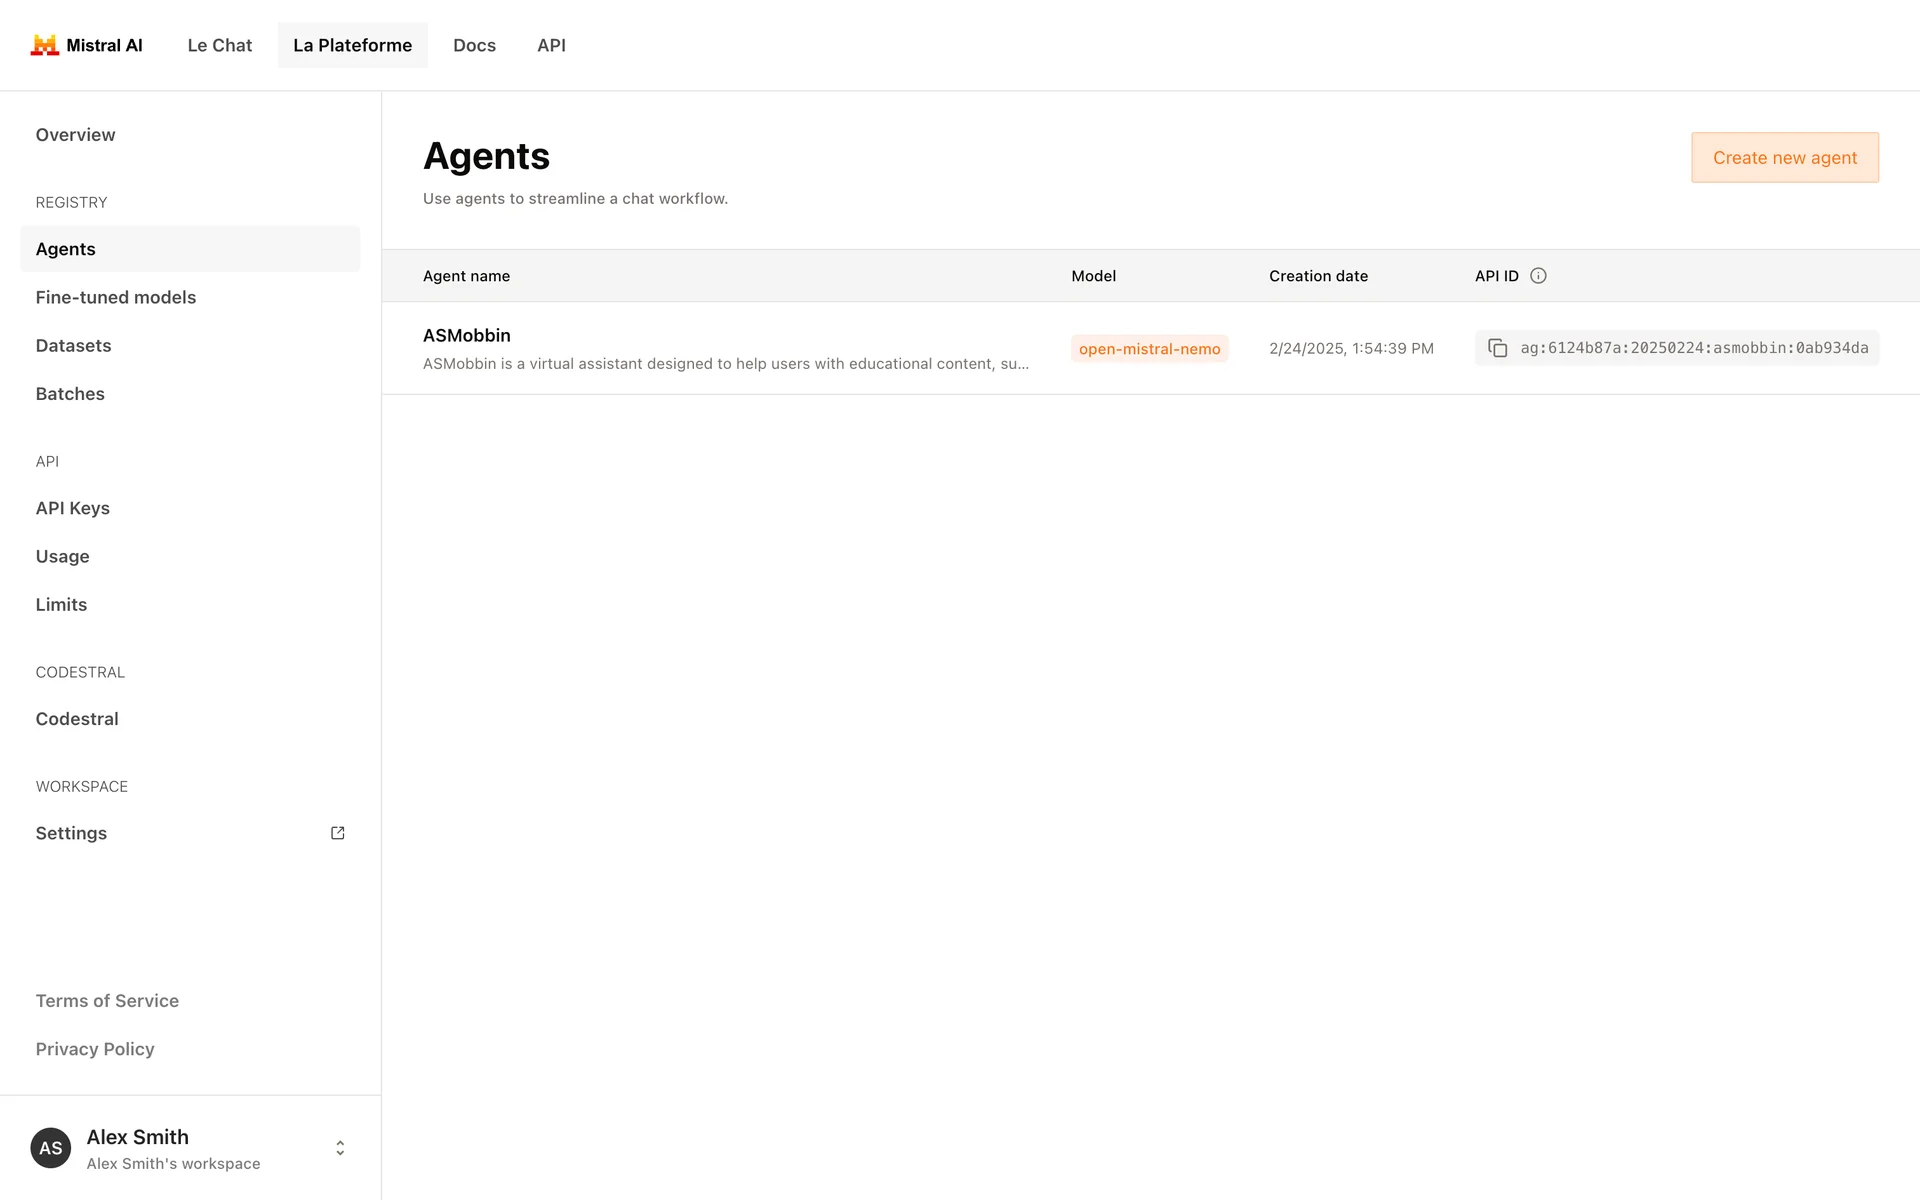
Task: Click the API ID info icon
Action: (1538, 276)
